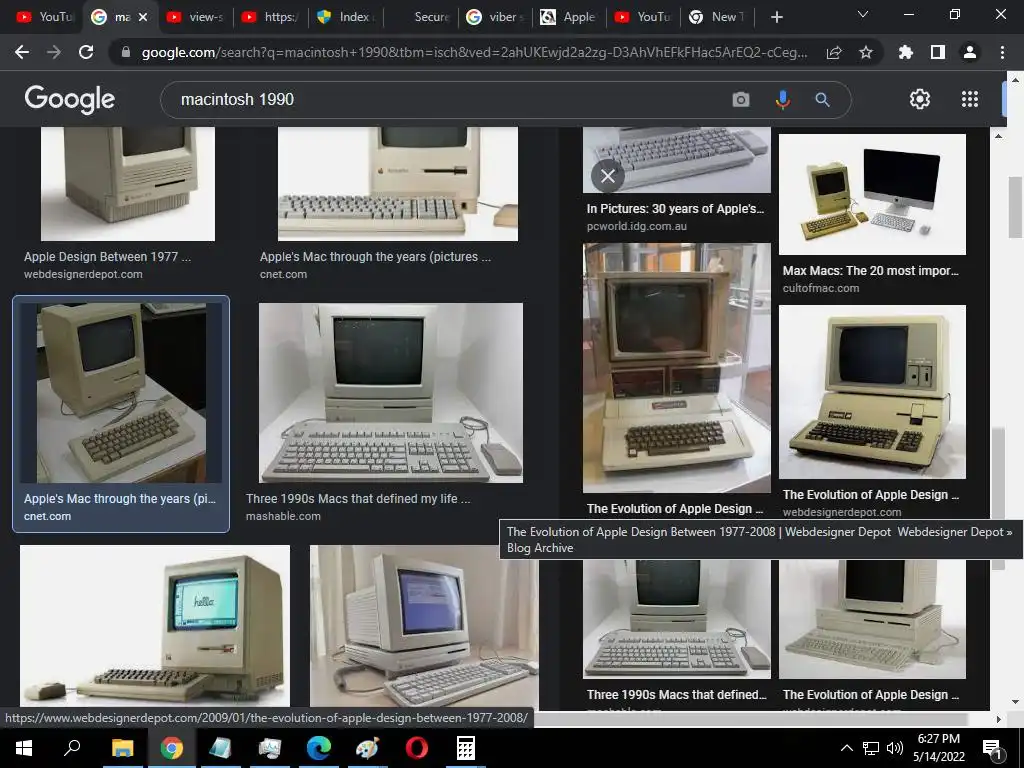Image resolution: width=1024 pixels, height=768 pixels.
Task: Switch to the viber search tab
Action: [495, 17]
